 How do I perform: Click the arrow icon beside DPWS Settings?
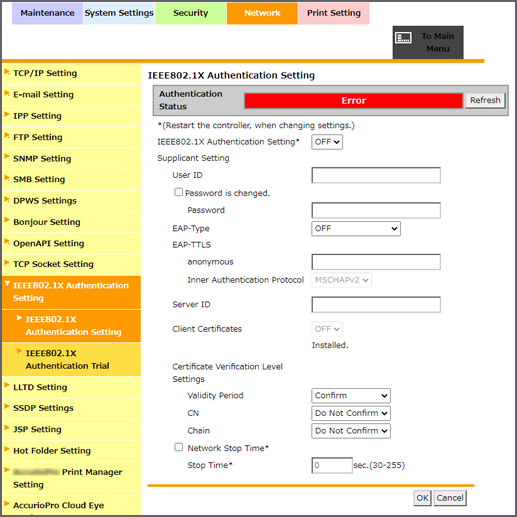click(7, 199)
